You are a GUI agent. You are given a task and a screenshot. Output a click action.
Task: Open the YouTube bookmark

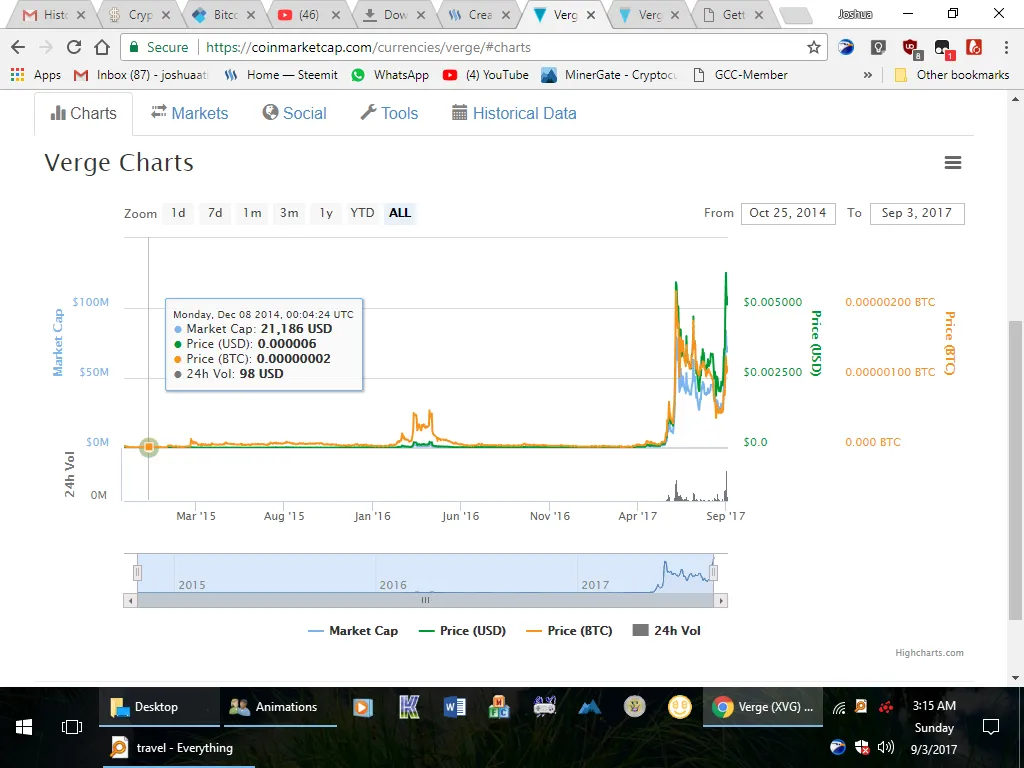coord(485,75)
